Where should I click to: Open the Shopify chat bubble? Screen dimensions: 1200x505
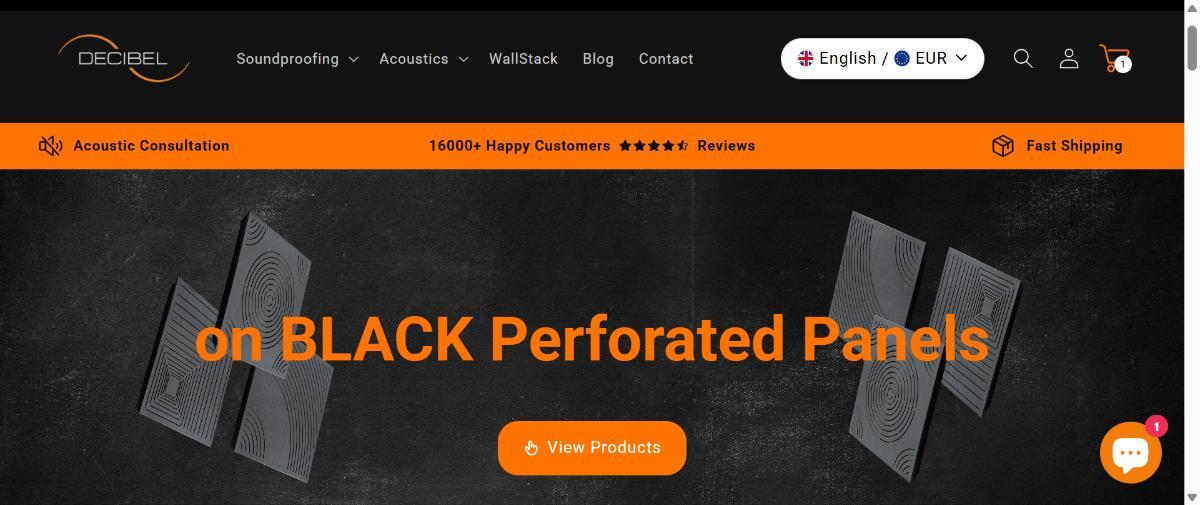[x=1131, y=452]
